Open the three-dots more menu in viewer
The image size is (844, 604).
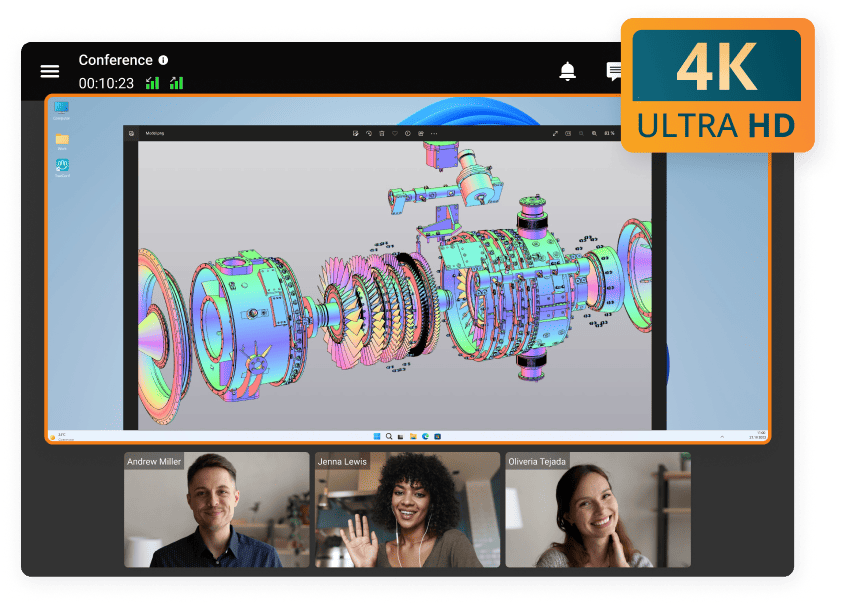click(x=434, y=133)
